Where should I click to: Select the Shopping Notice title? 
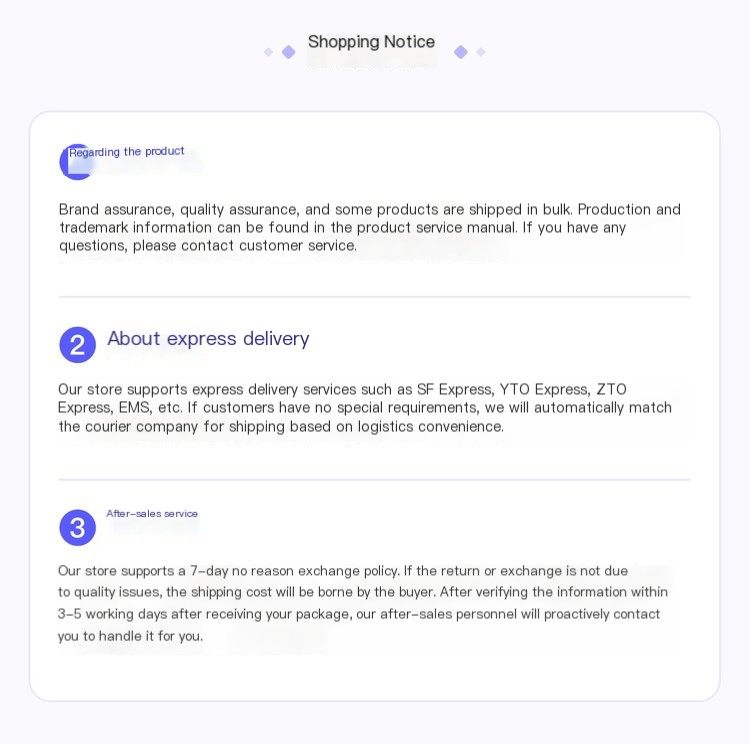pos(371,42)
